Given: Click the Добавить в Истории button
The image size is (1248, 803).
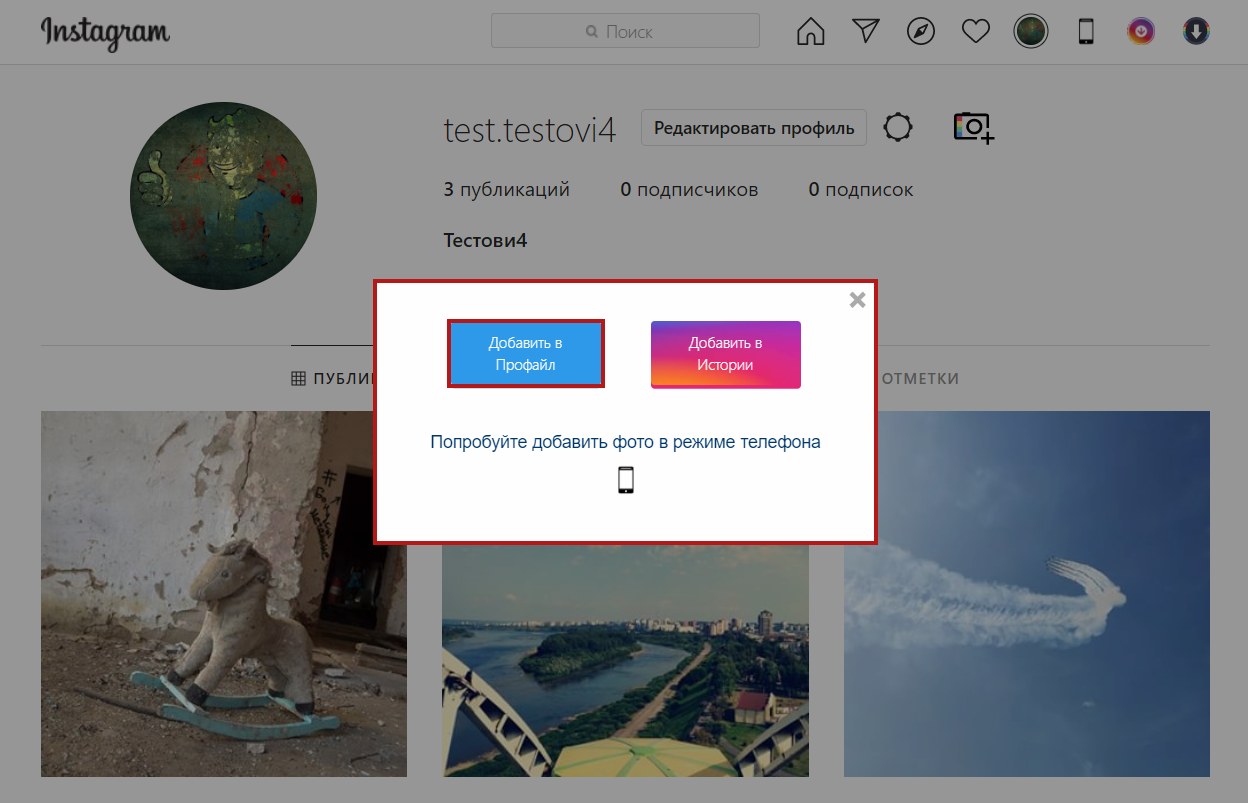Looking at the screenshot, I should coord(726,354).
